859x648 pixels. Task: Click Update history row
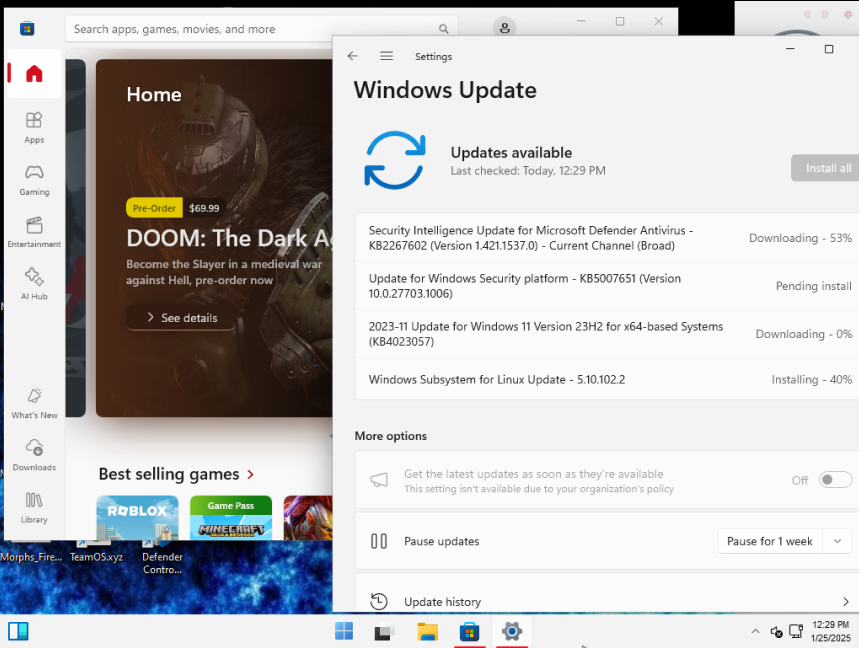pyautogui.click(x=606, y=593)
